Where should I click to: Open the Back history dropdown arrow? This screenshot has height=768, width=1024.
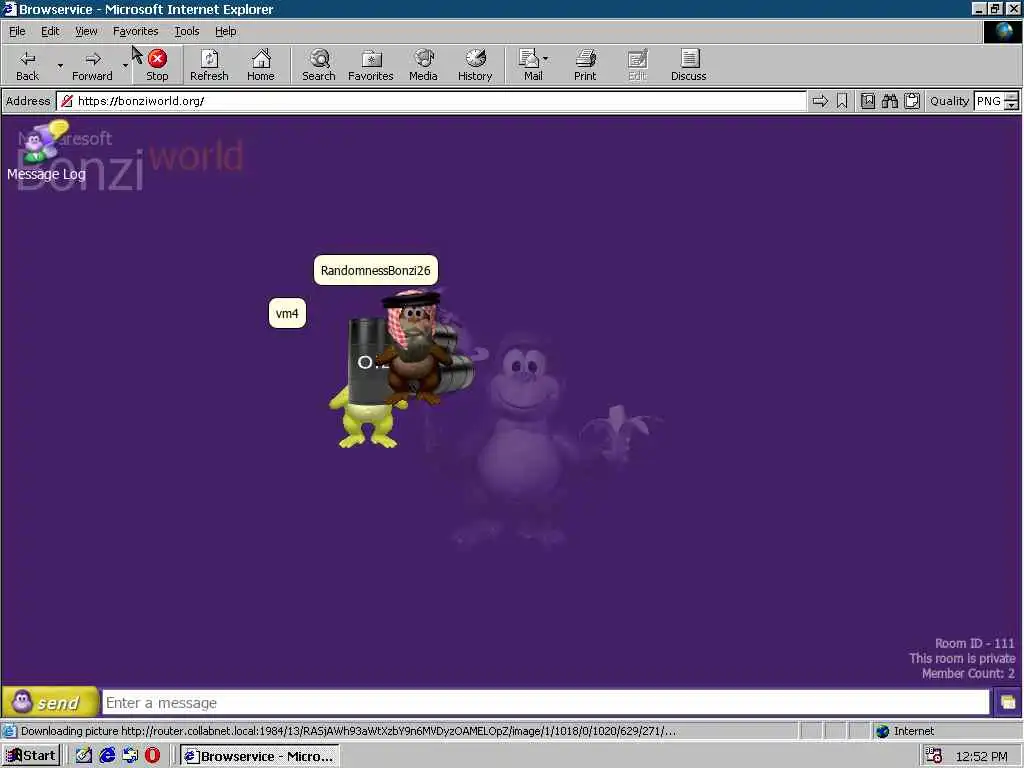pyautogui.click(x=60, y=65)
